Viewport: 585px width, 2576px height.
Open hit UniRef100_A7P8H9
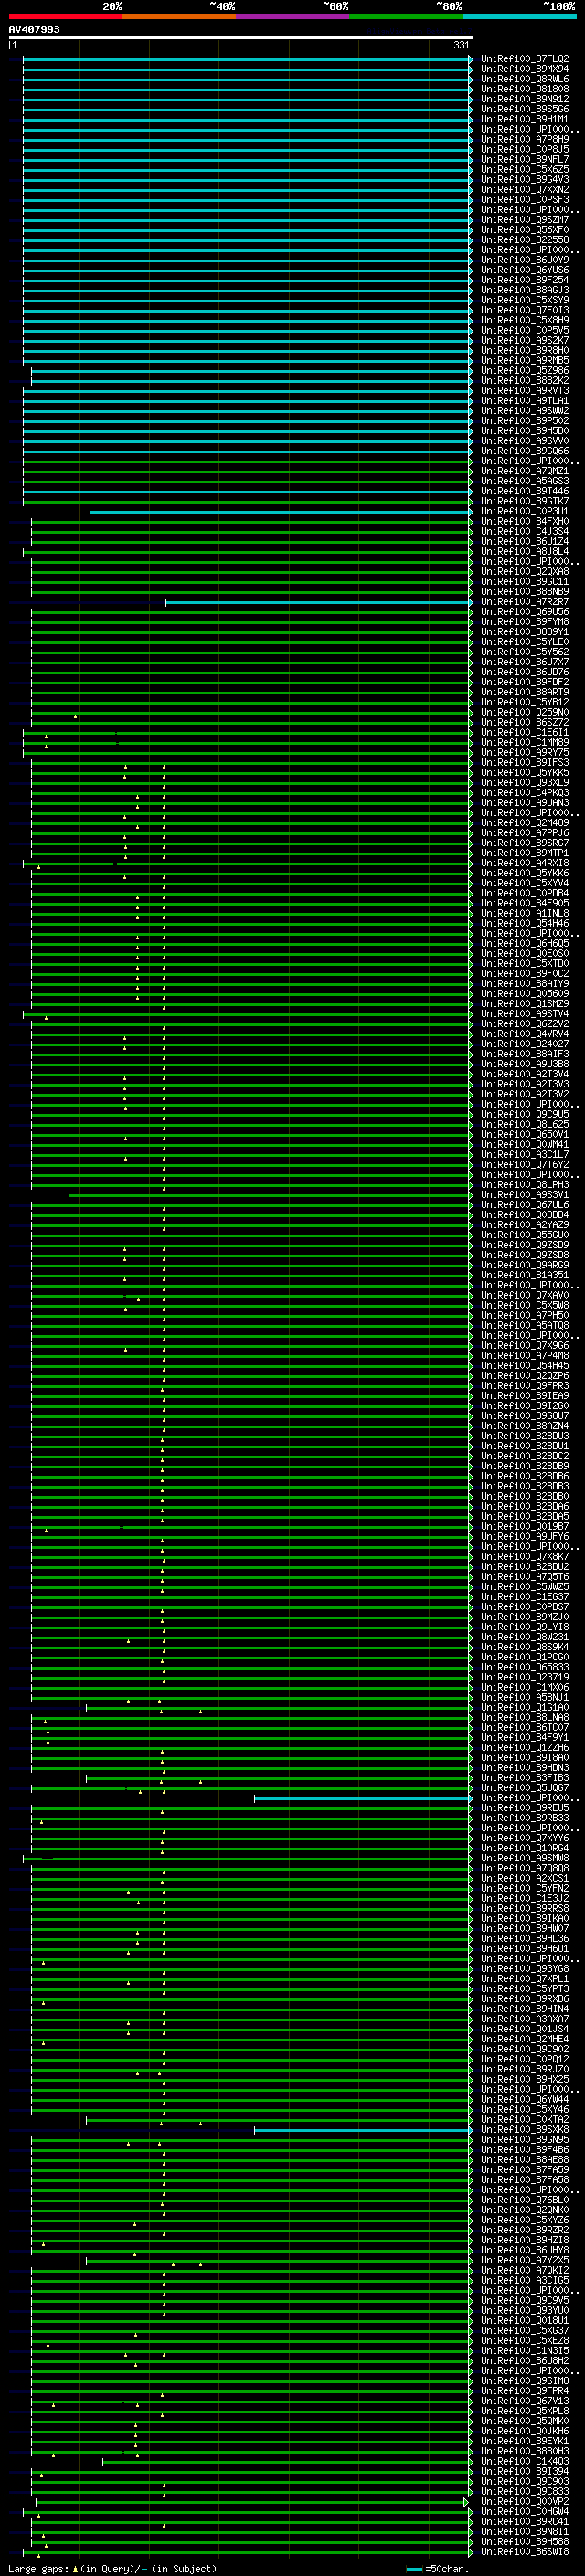[525, 139]
